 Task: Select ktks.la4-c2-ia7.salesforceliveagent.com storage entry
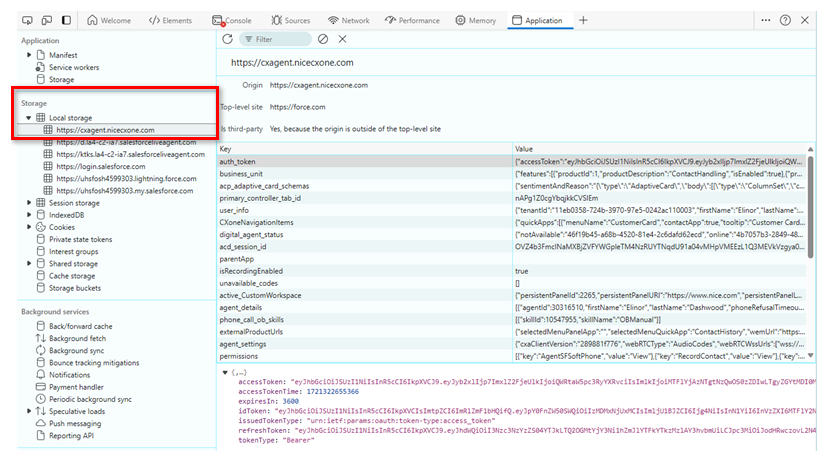(131, 154)
